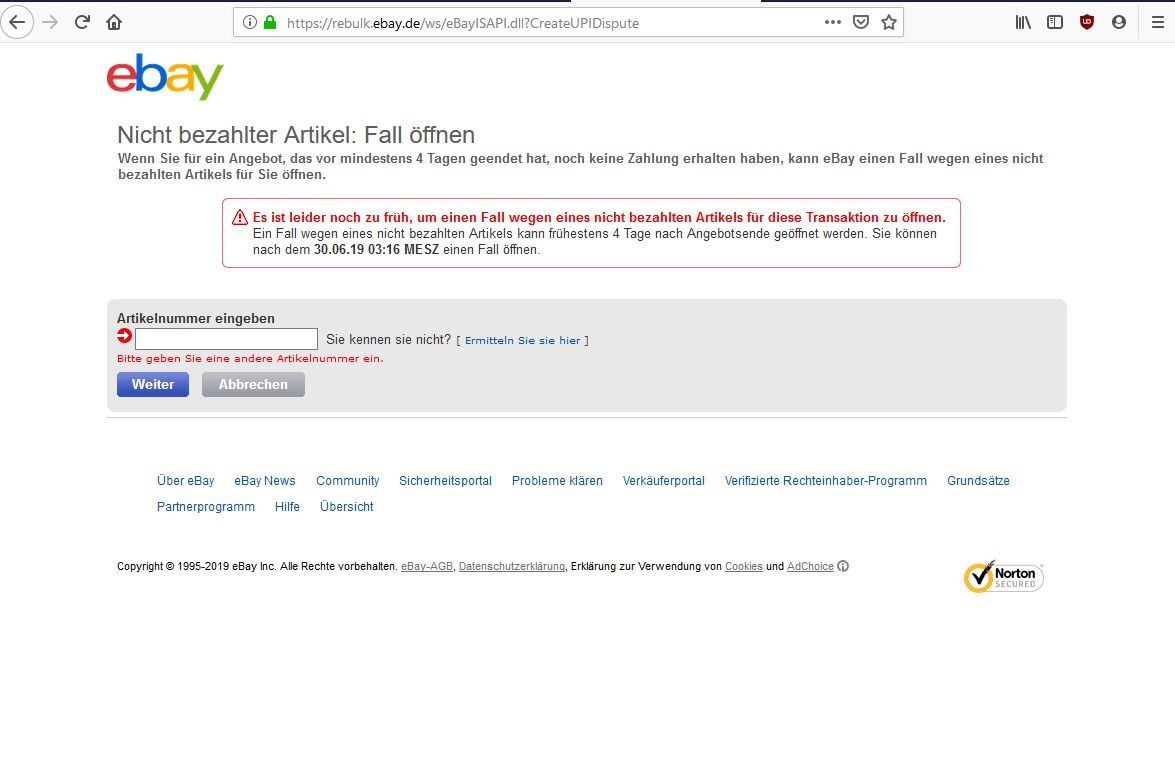Open the Library icon in toolbar

(1023, 22)
